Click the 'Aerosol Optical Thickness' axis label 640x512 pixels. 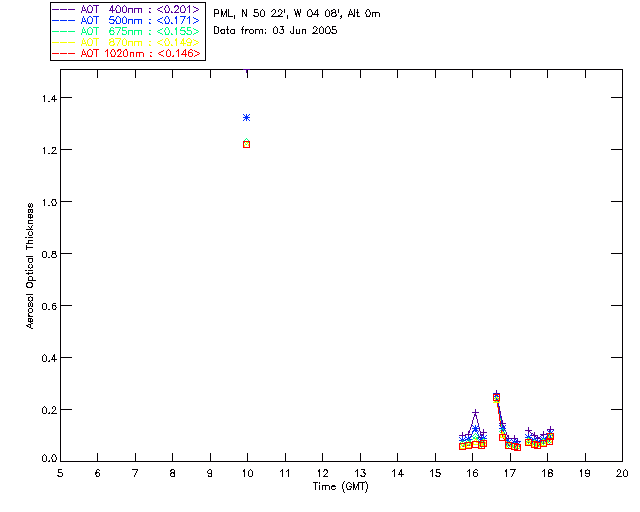point(30,265)
